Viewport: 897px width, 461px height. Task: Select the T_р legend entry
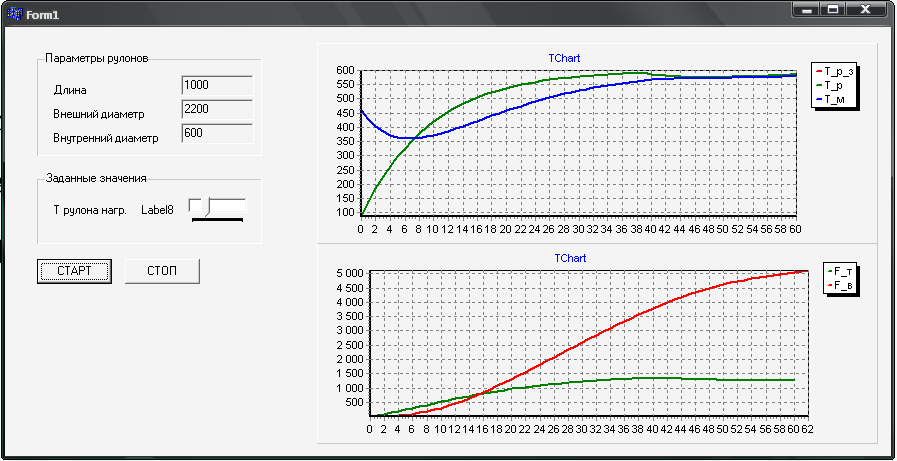tap(831, 85)
